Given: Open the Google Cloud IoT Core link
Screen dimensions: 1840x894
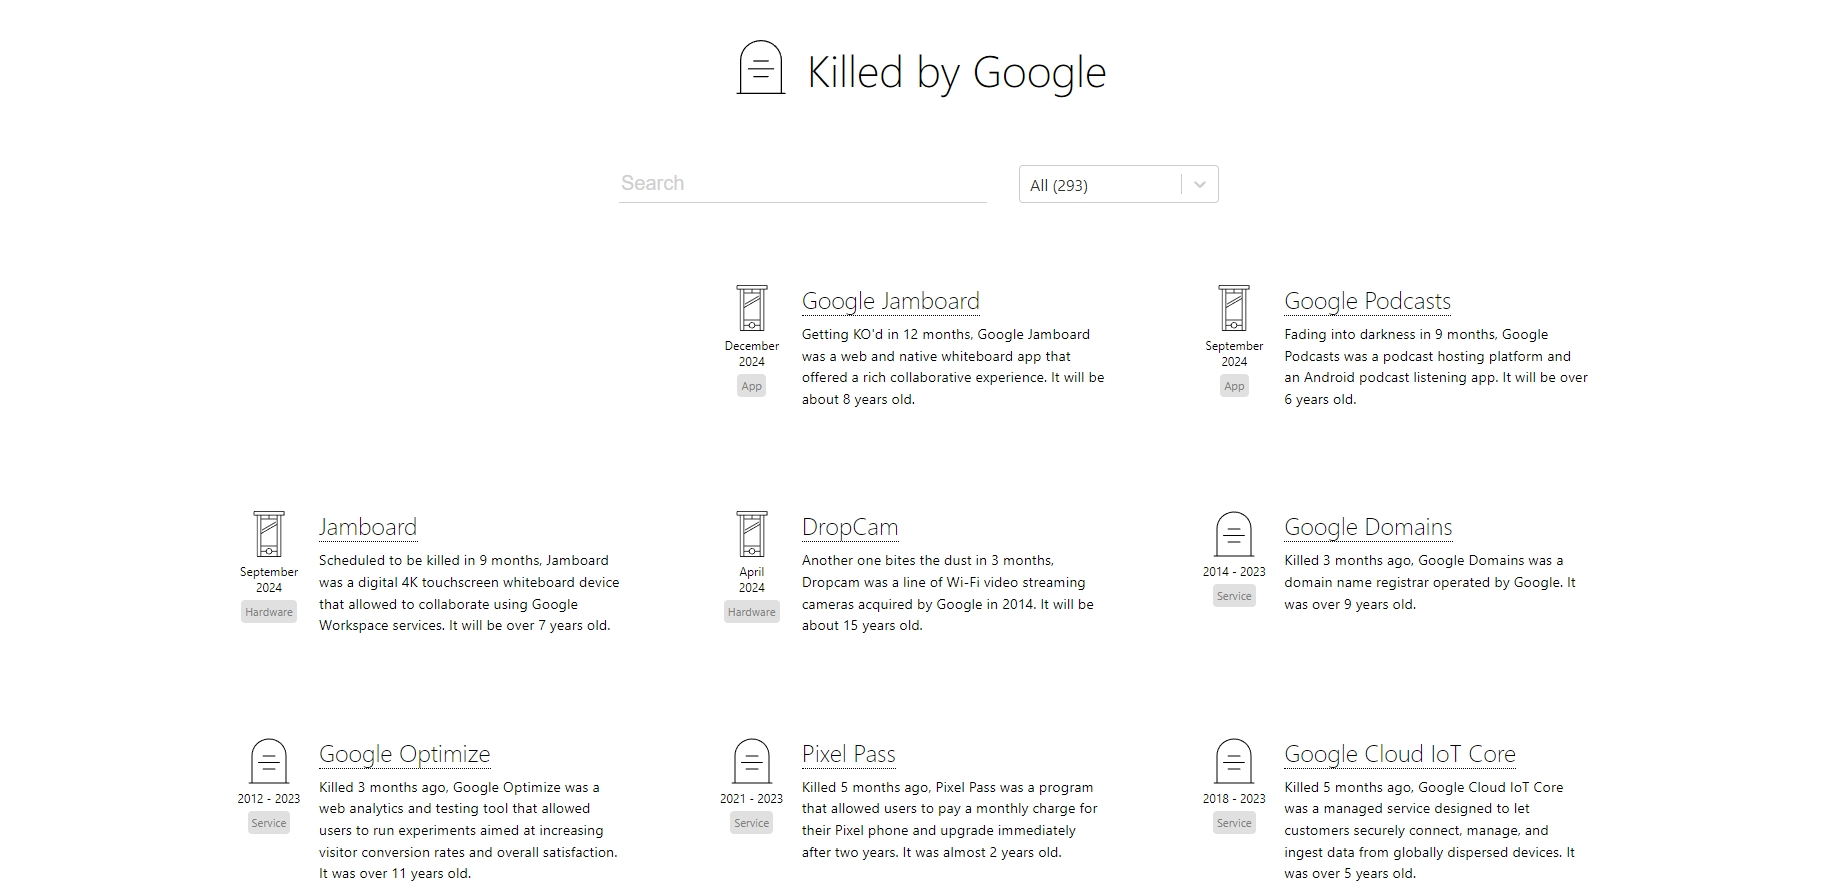Looking at the screenshot, I should (x=1399, y=755).
